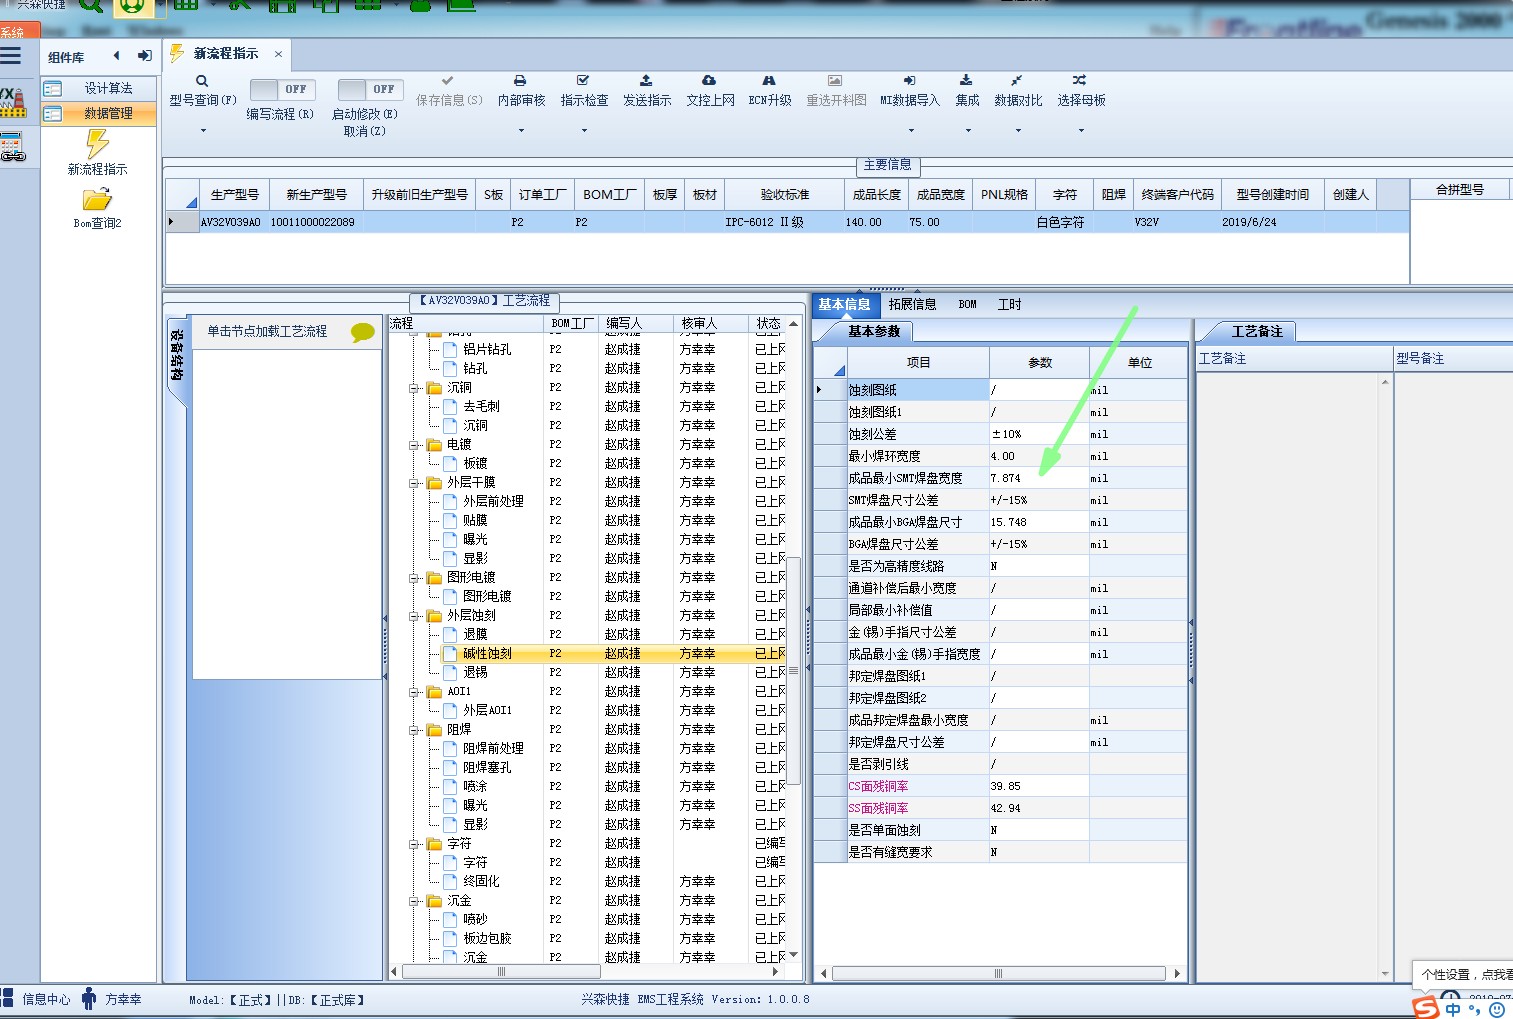Open the Bom查询2 folder icon
1513x1019 pixels.
[x=97, y=200]
